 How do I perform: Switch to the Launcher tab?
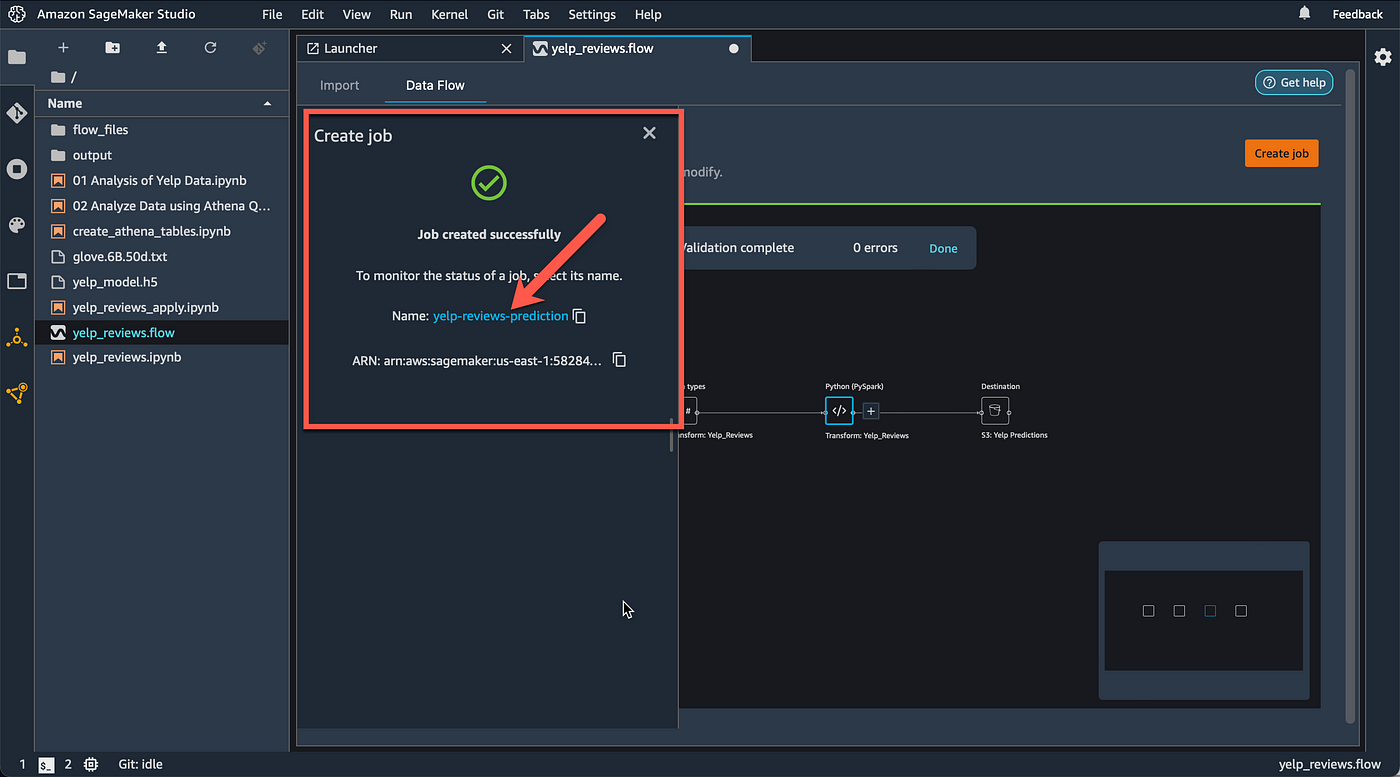pyautogui.click(x=409, y=48)
